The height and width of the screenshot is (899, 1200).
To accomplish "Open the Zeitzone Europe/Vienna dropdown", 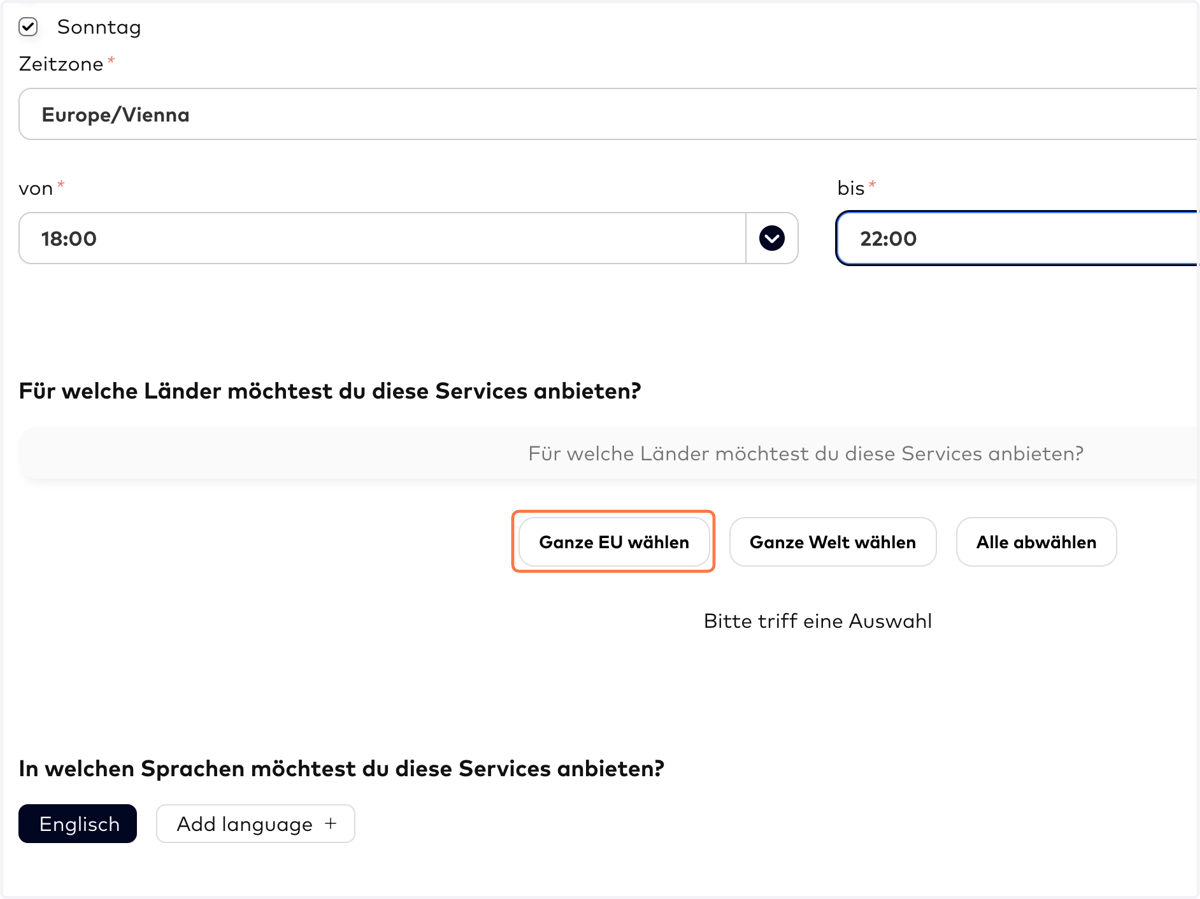I will [608, 114].
